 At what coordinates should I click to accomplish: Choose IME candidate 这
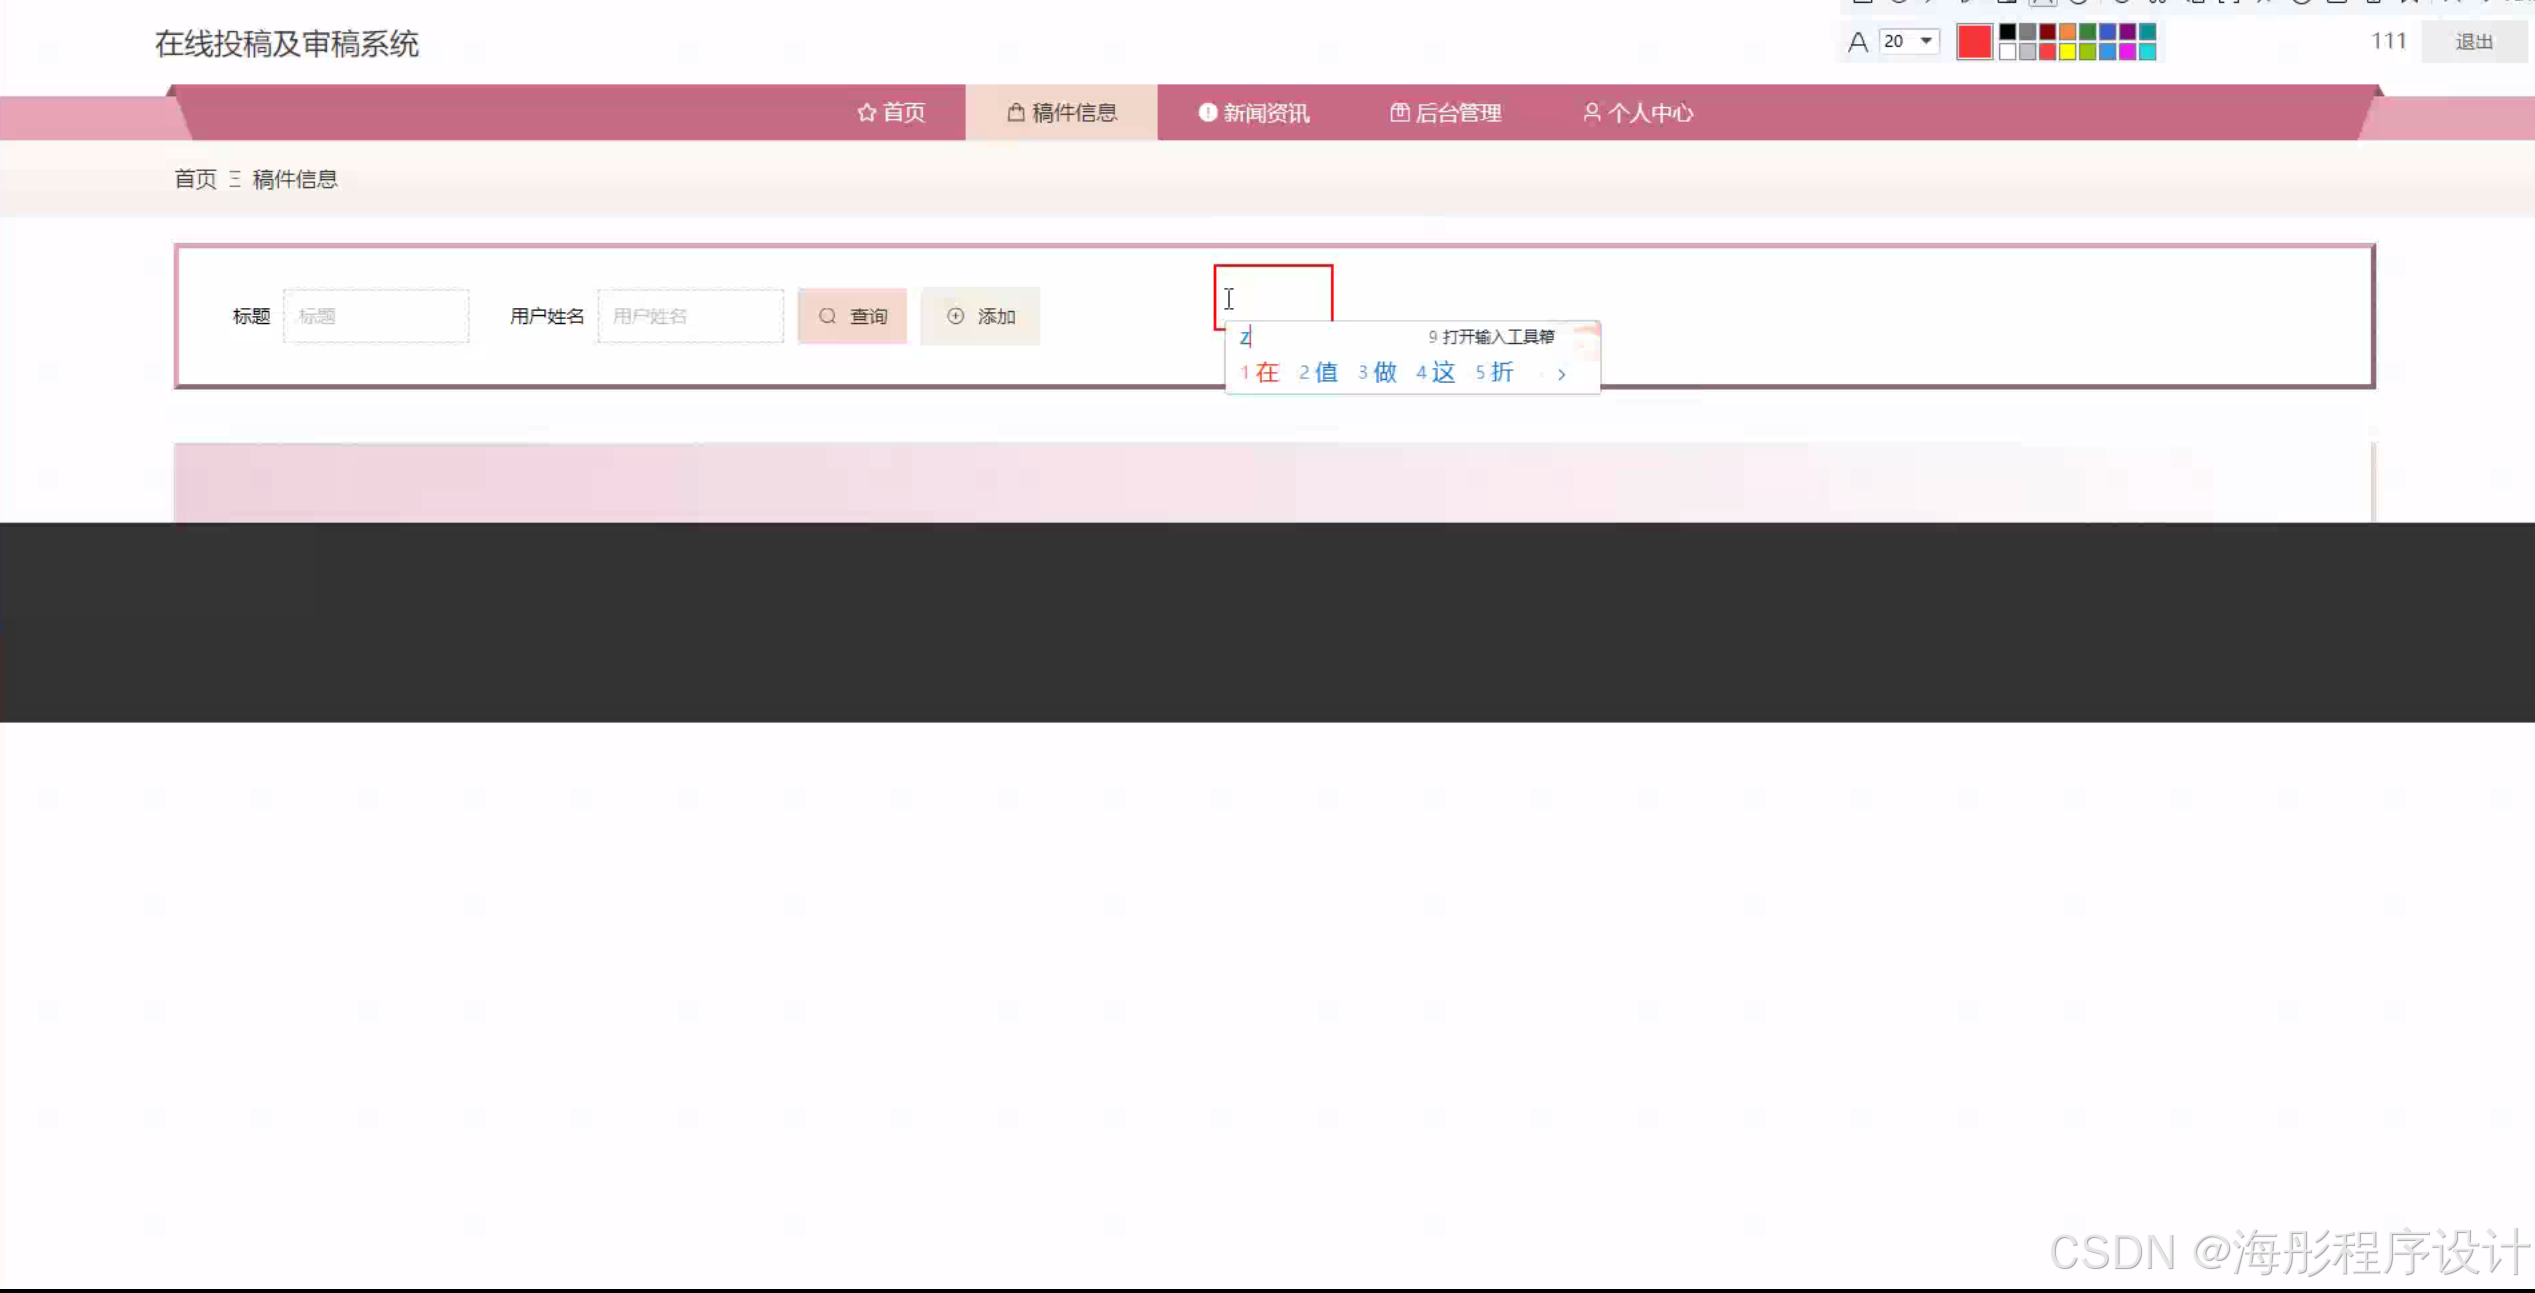click(1442, 373)
